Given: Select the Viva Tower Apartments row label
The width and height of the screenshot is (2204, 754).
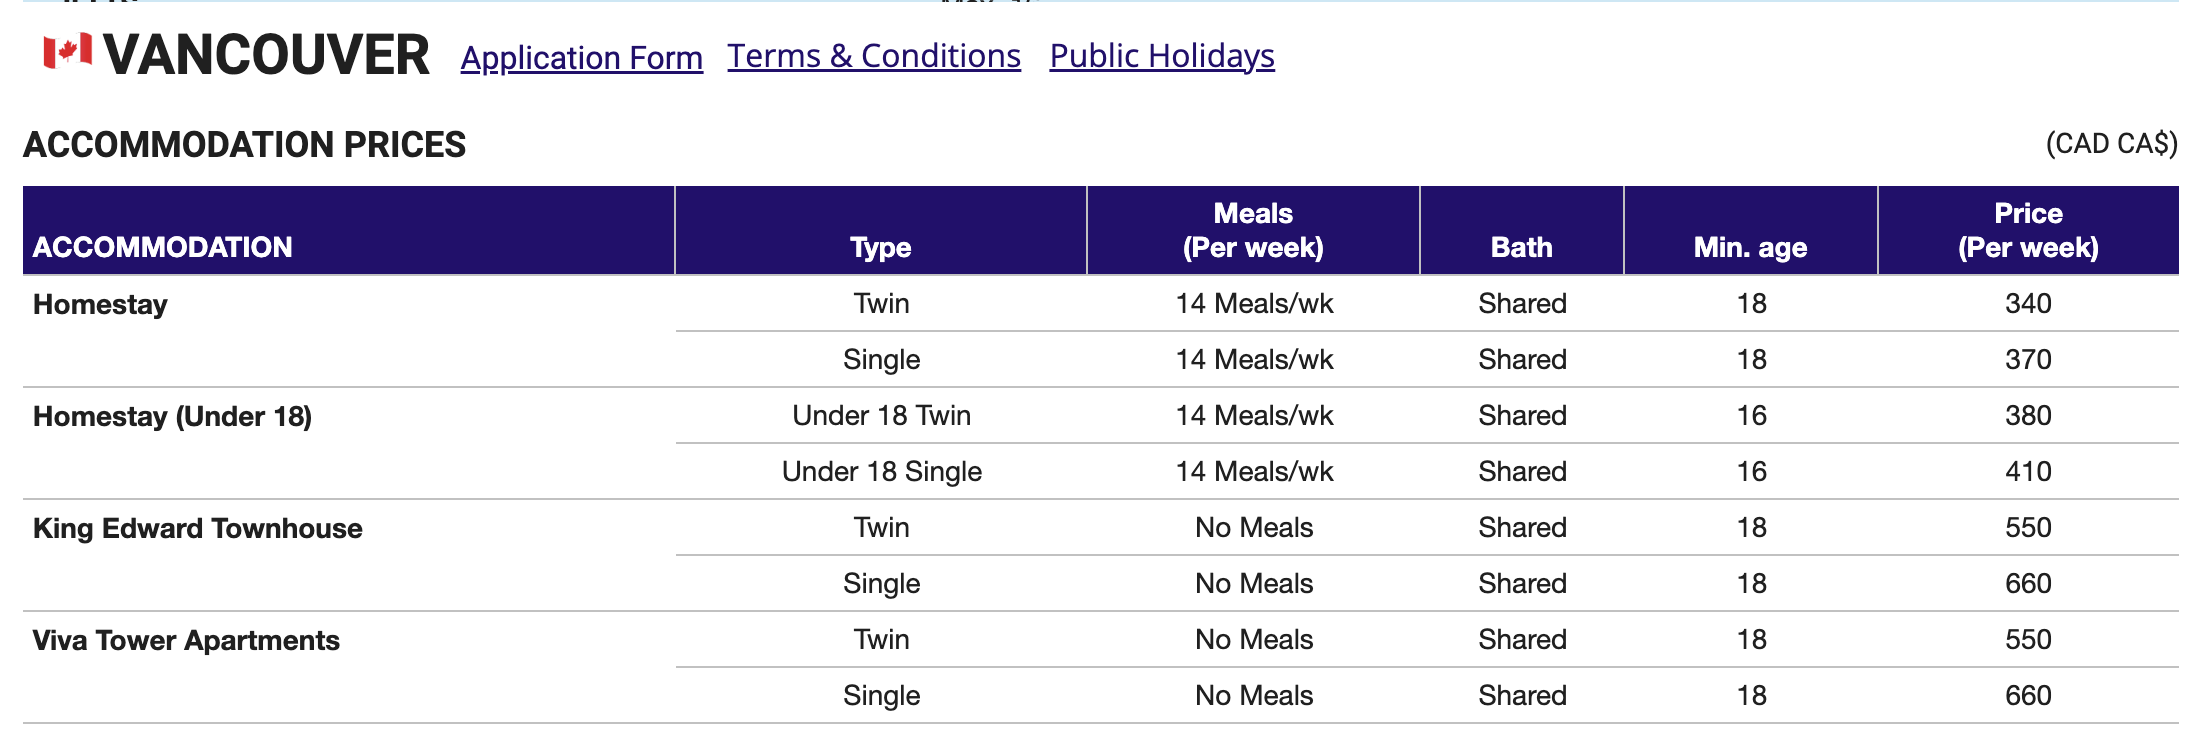Looking at the screenshot, I should tap(186, 640).
